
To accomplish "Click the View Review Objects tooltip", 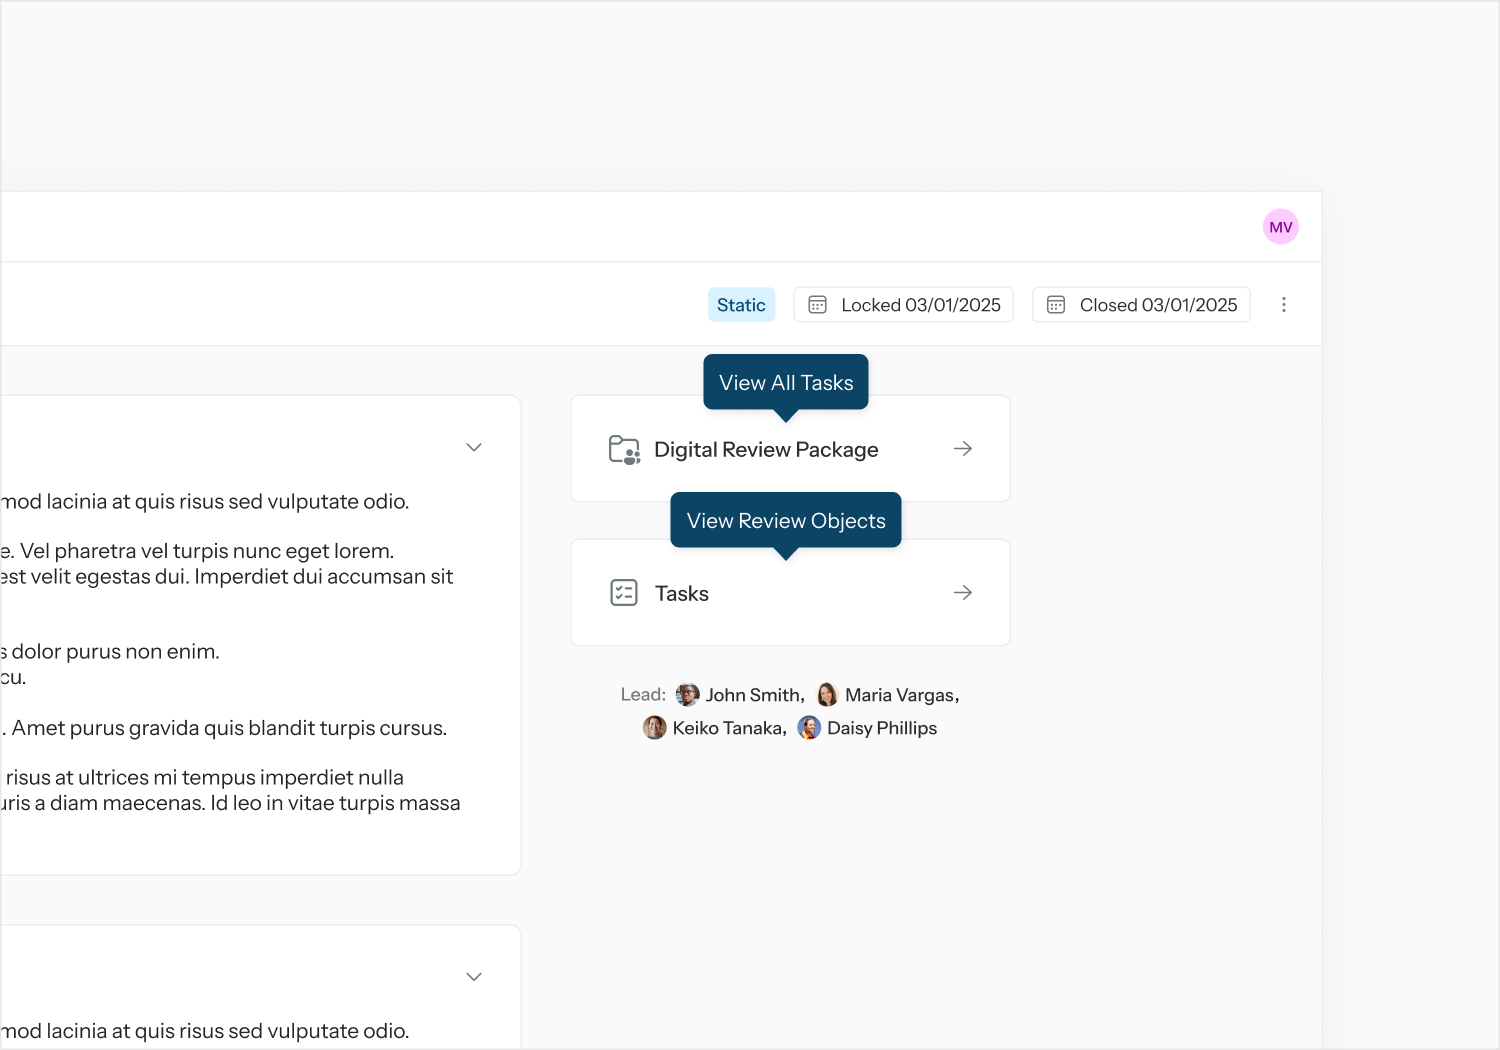I will click(x=786, y=520).
